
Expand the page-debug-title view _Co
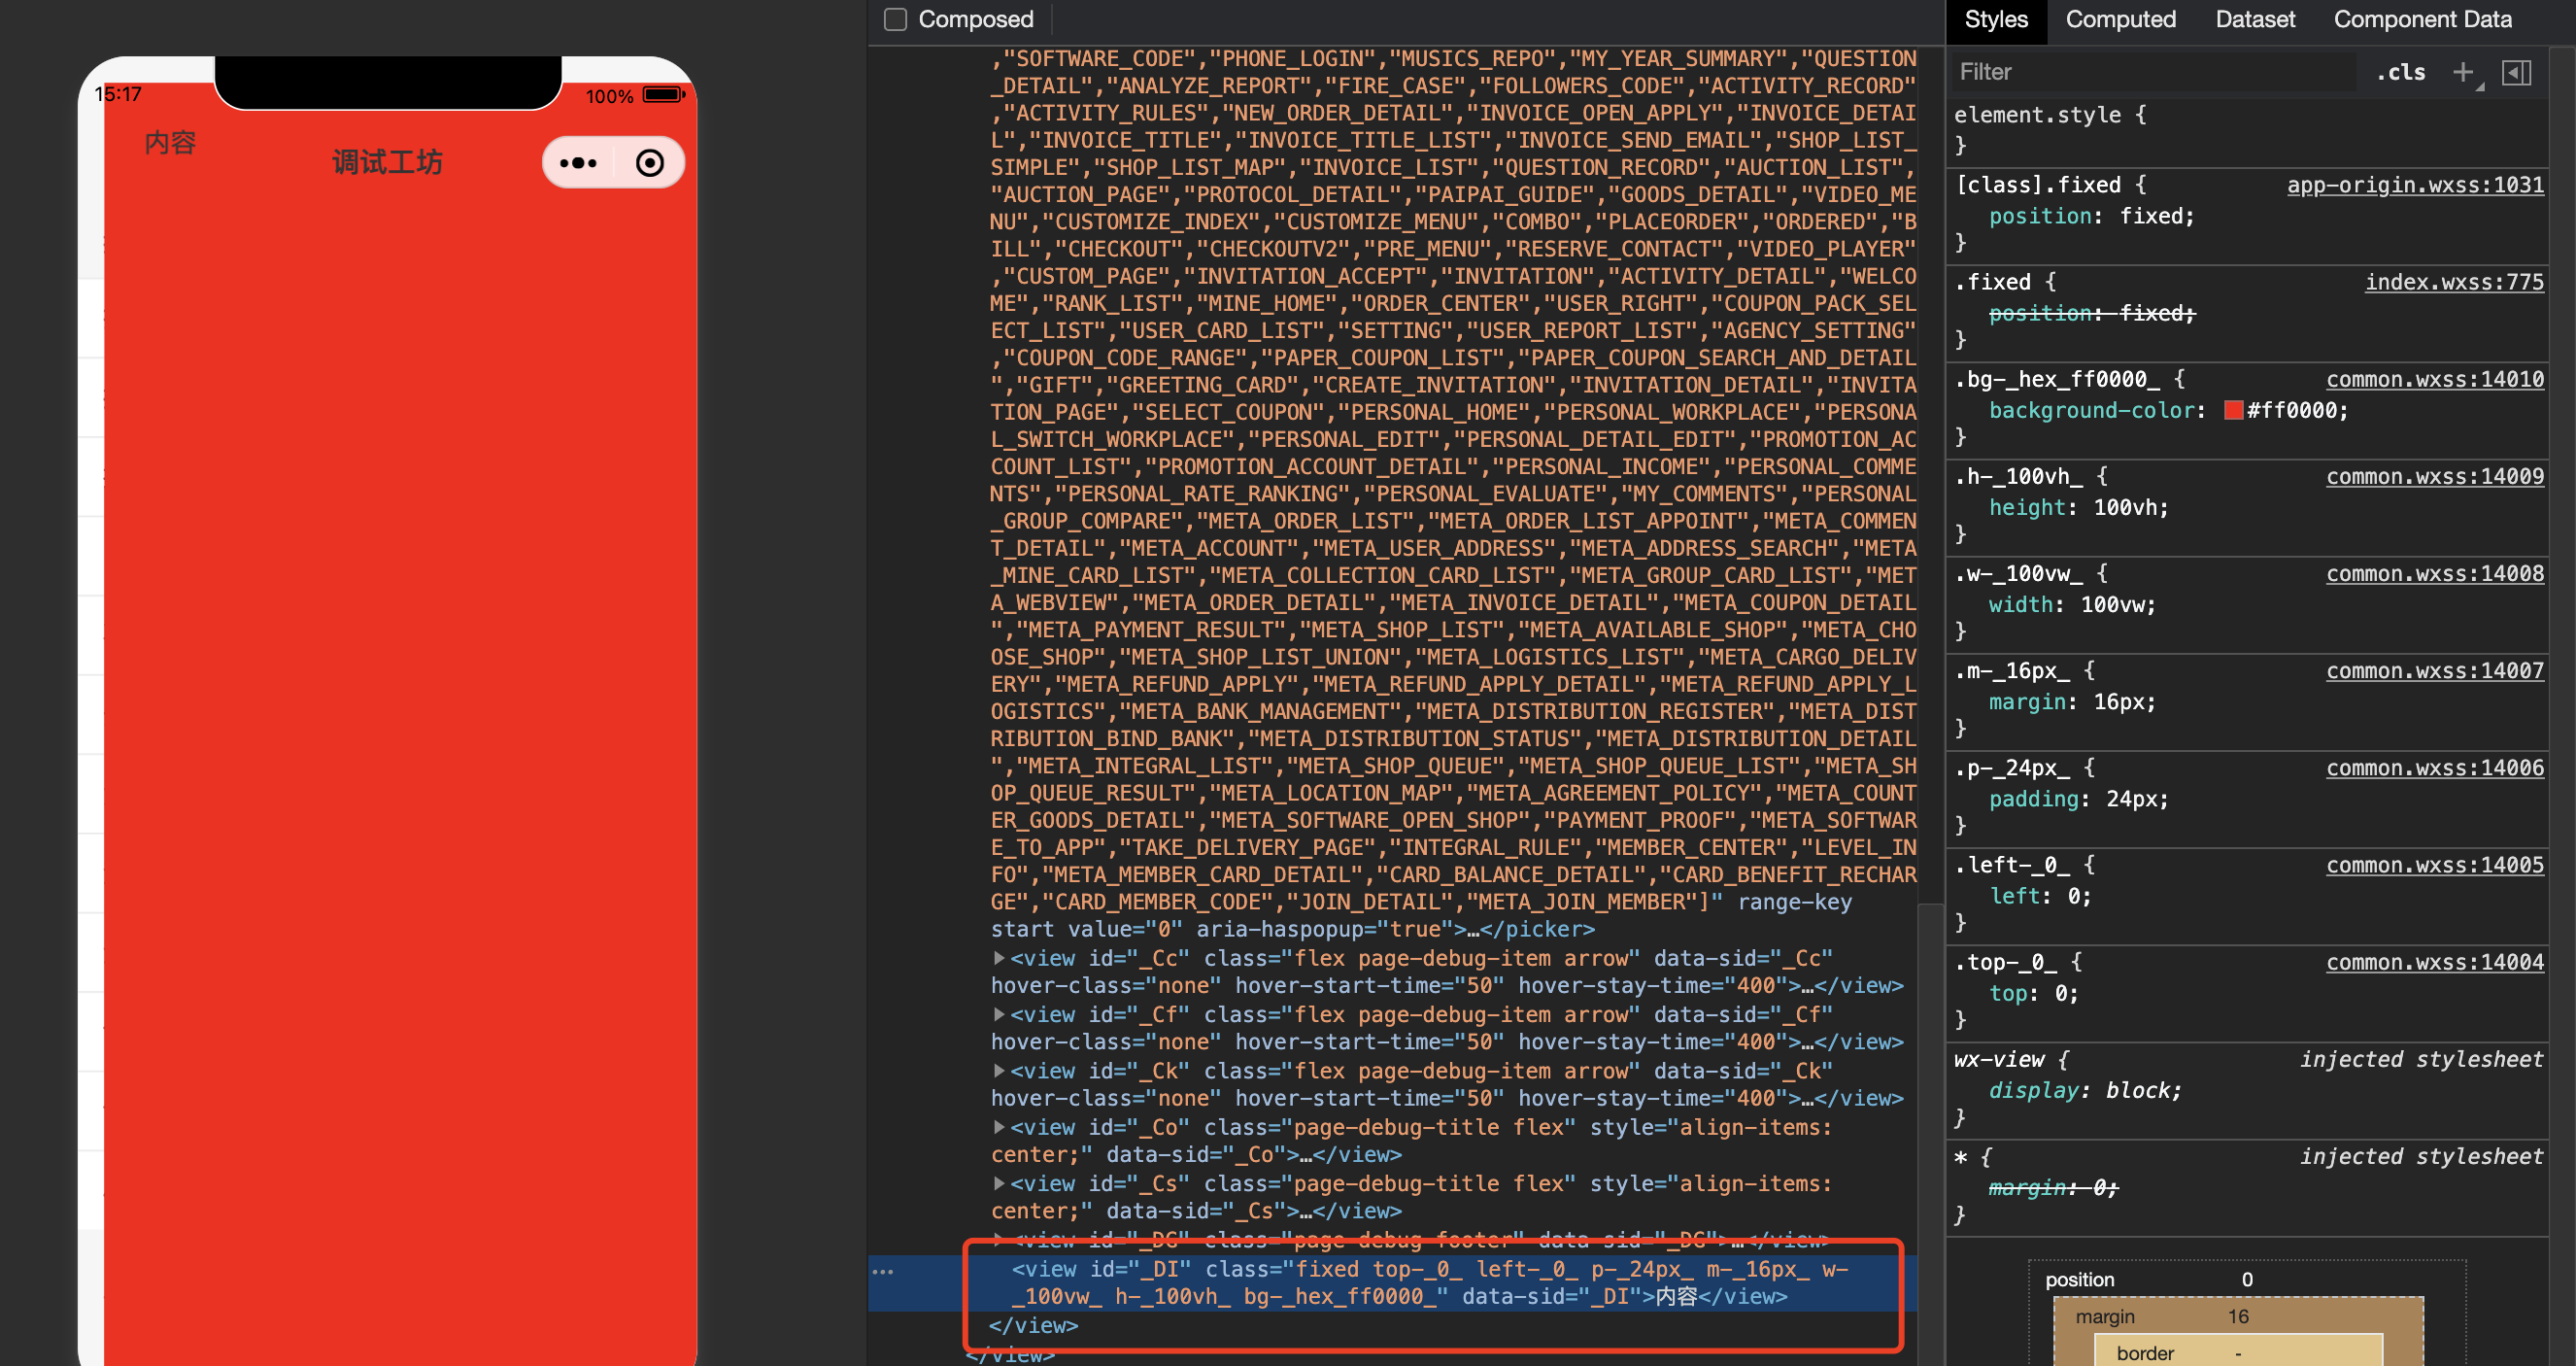click(x=998, y=1127)
